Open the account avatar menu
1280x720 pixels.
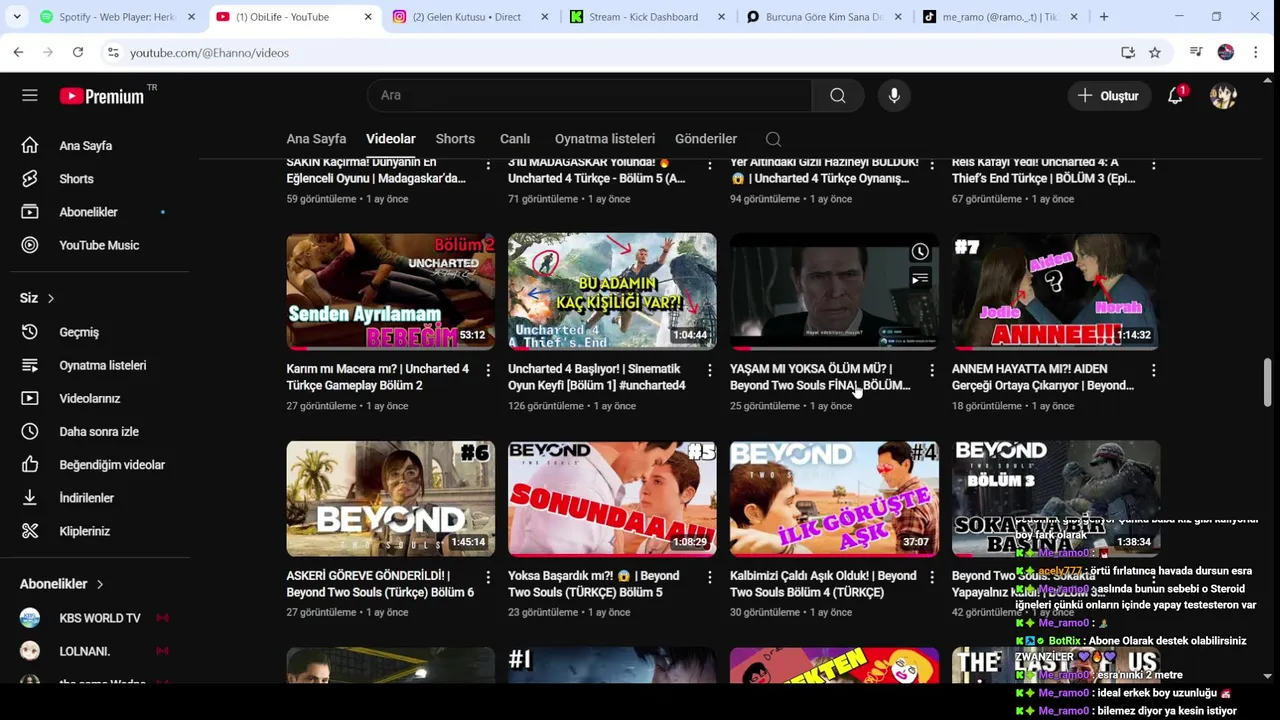coord(1223,95)
